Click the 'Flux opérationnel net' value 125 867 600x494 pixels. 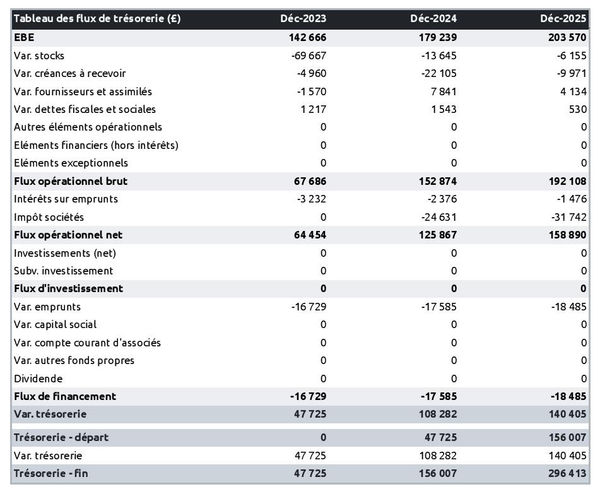click(x=435, y=235)
